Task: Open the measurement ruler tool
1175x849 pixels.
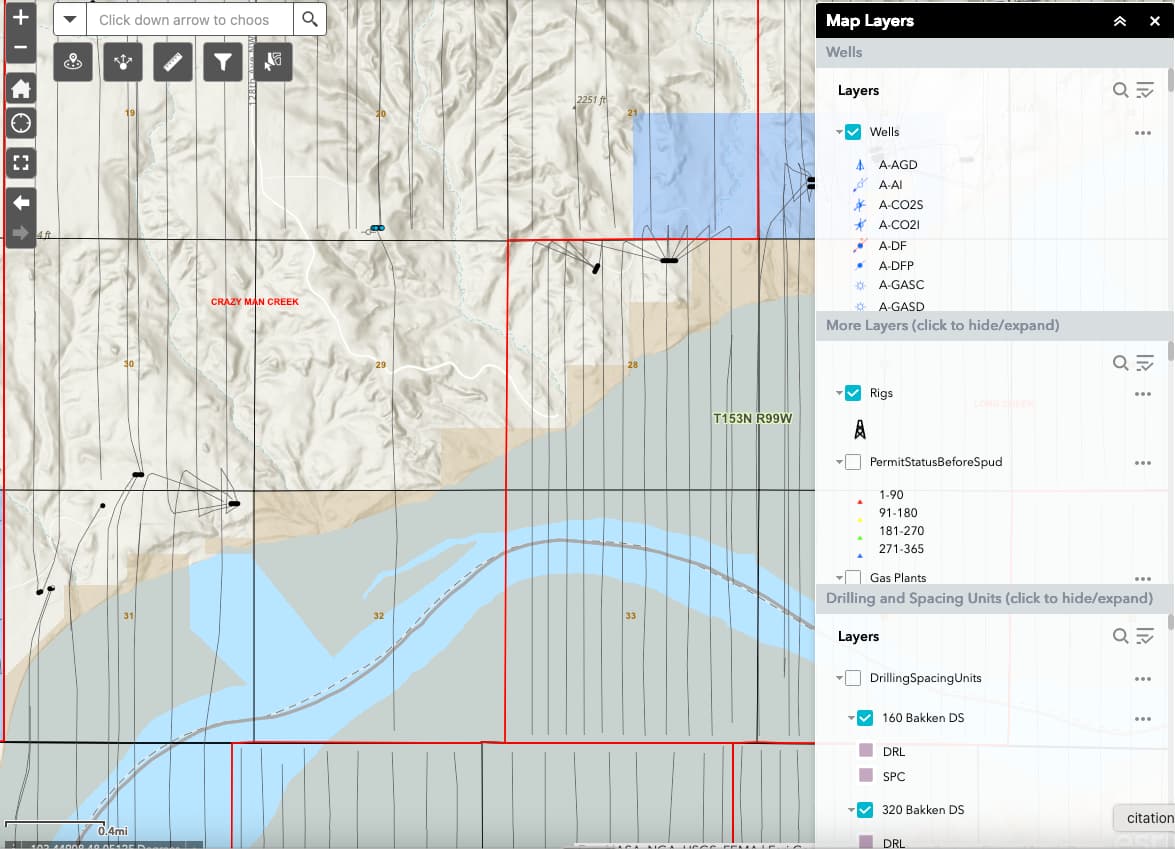Action: [173, 62]
